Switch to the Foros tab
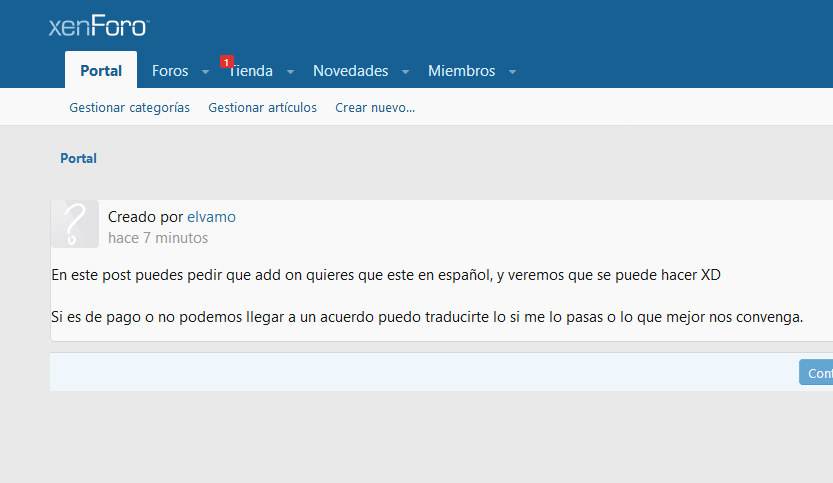This screenshot has height=483, width=833. coord(170,71)
